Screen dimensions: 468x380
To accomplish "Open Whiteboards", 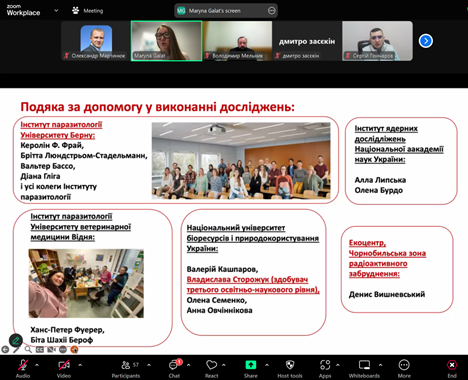I will tap(364, 369).
